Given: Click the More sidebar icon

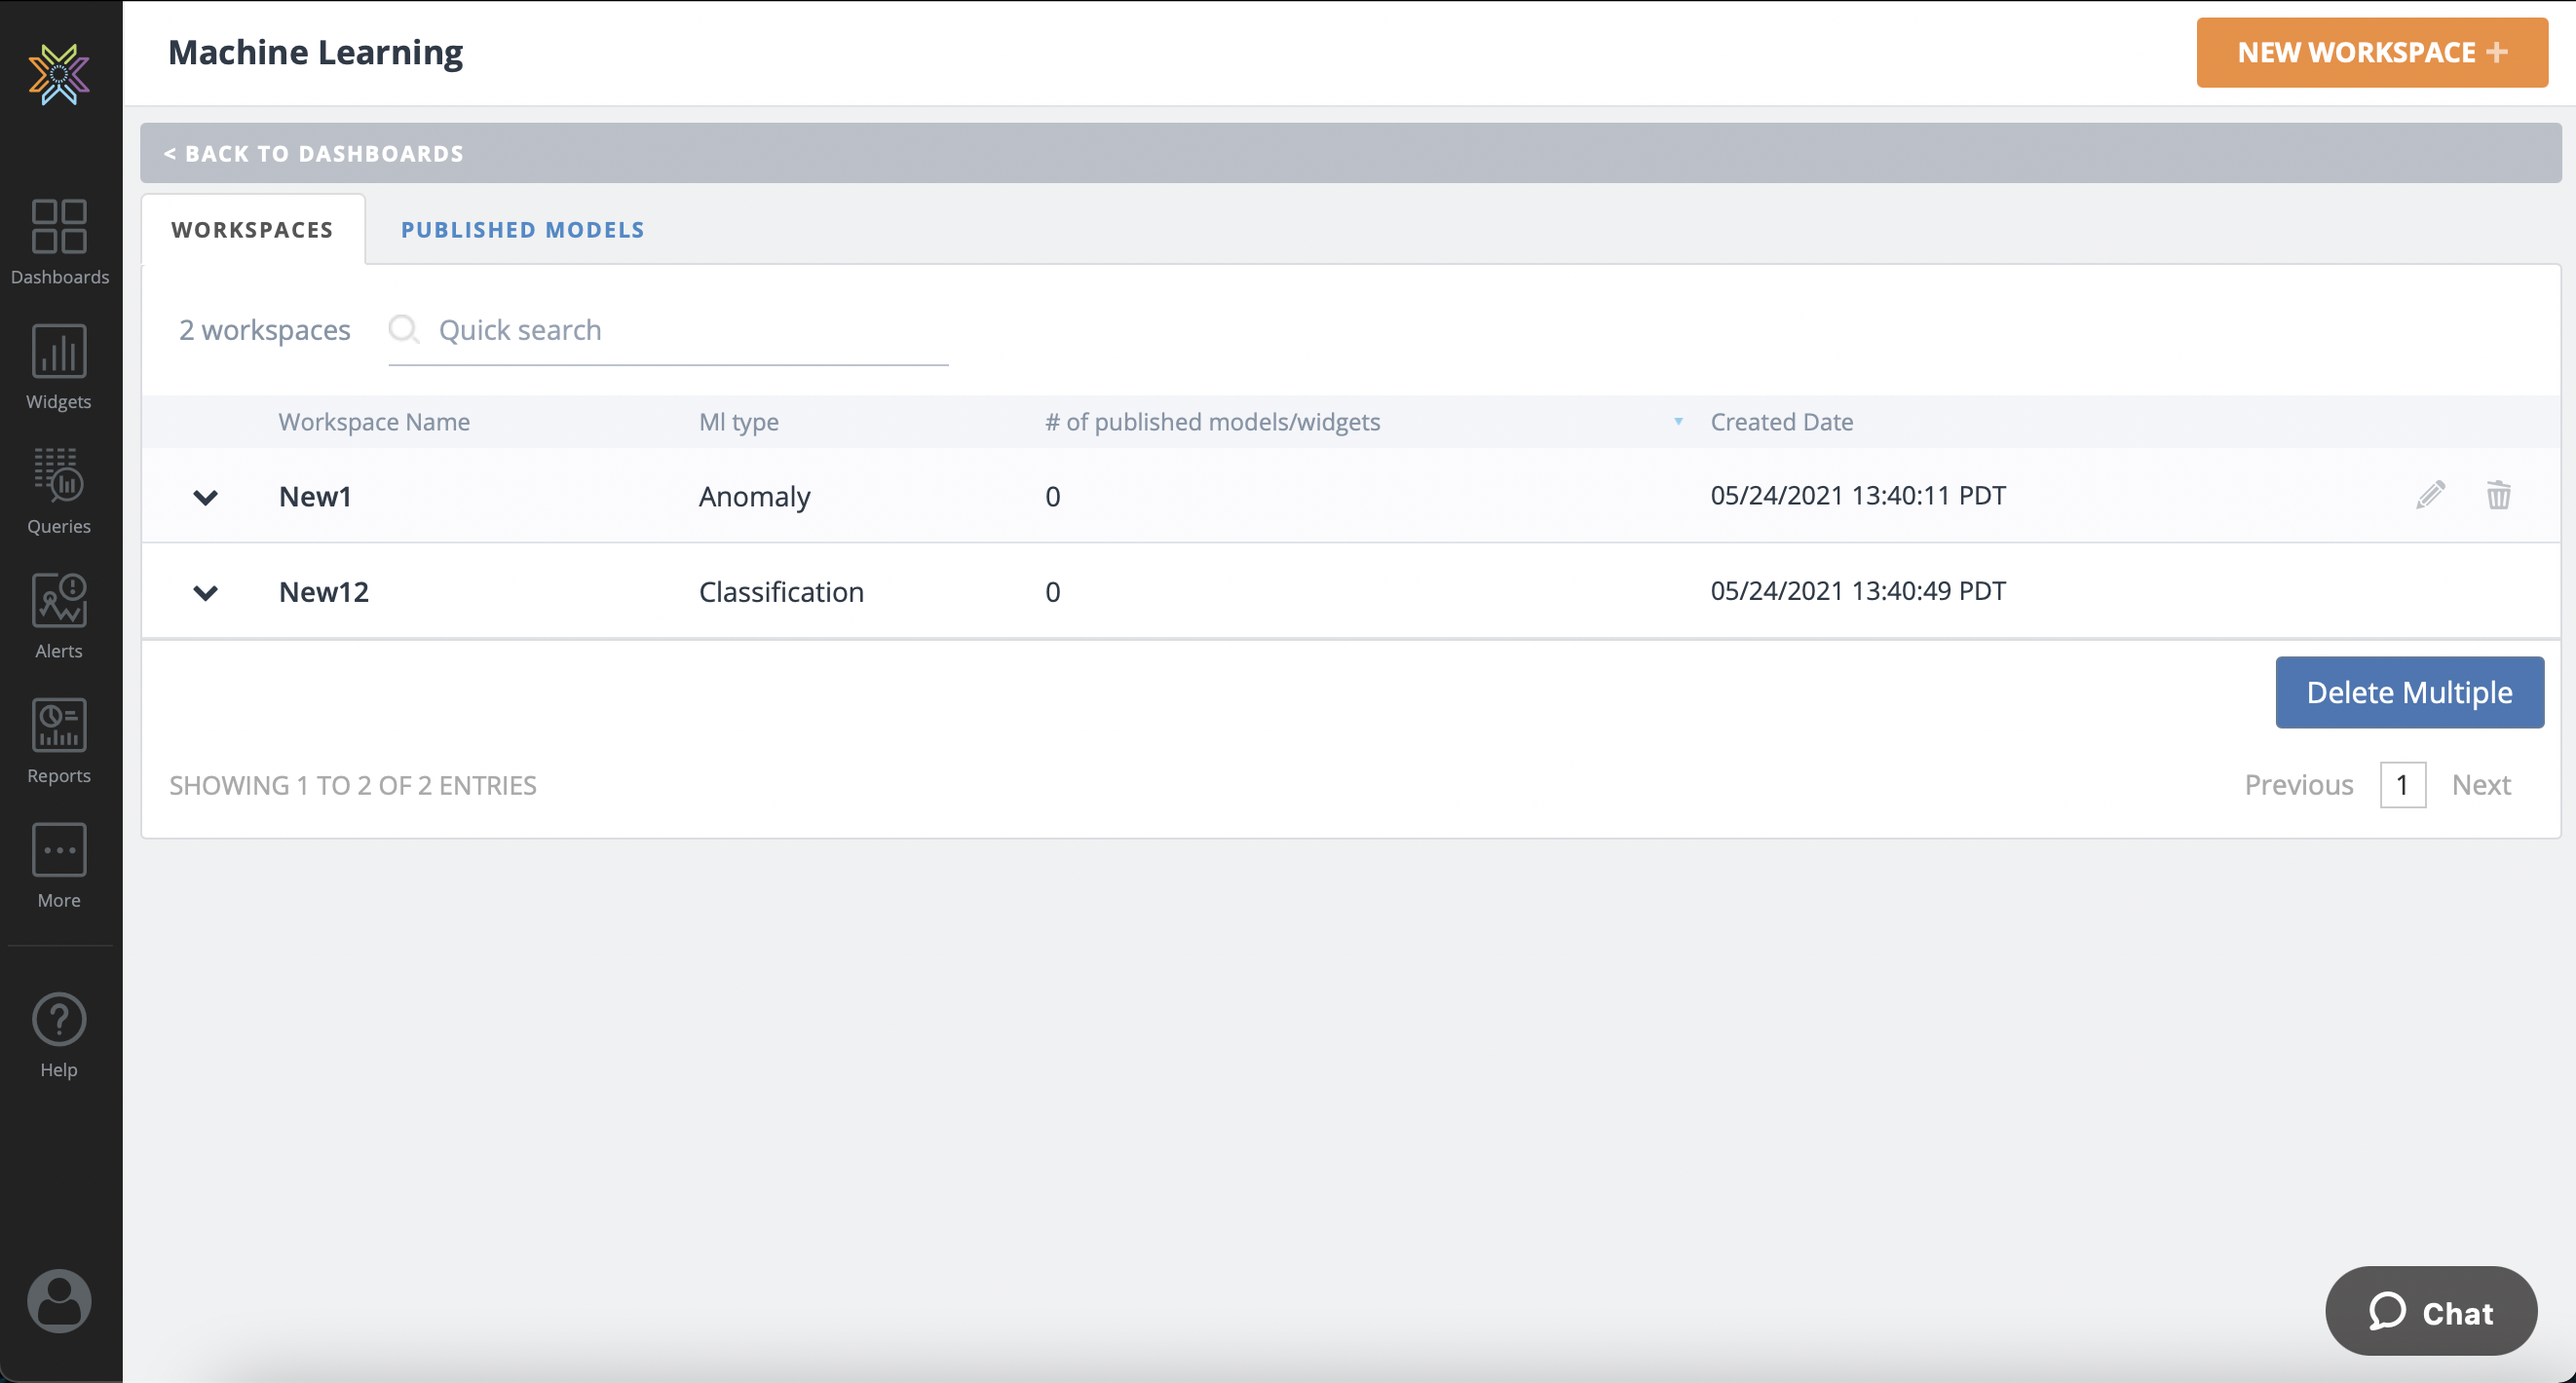Looking at the screenshot, I should pyautogui.click(x=59, y=865).
